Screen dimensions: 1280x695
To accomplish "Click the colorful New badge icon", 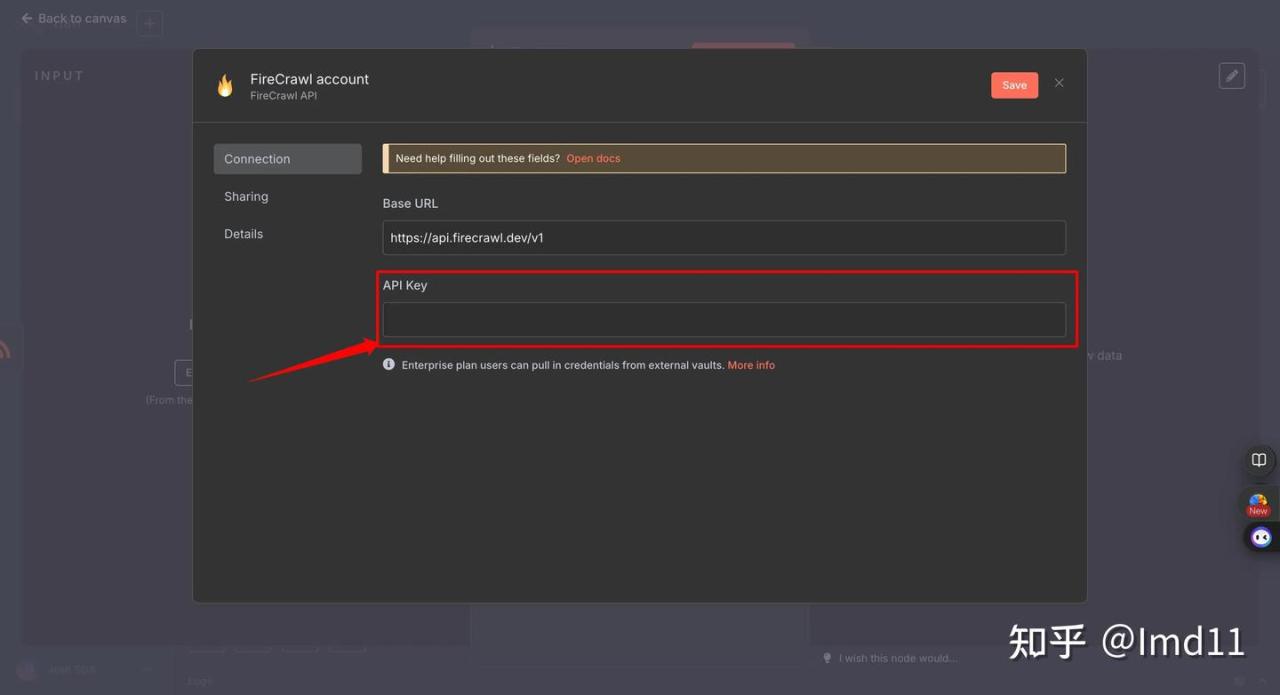I will point(1258,504).
